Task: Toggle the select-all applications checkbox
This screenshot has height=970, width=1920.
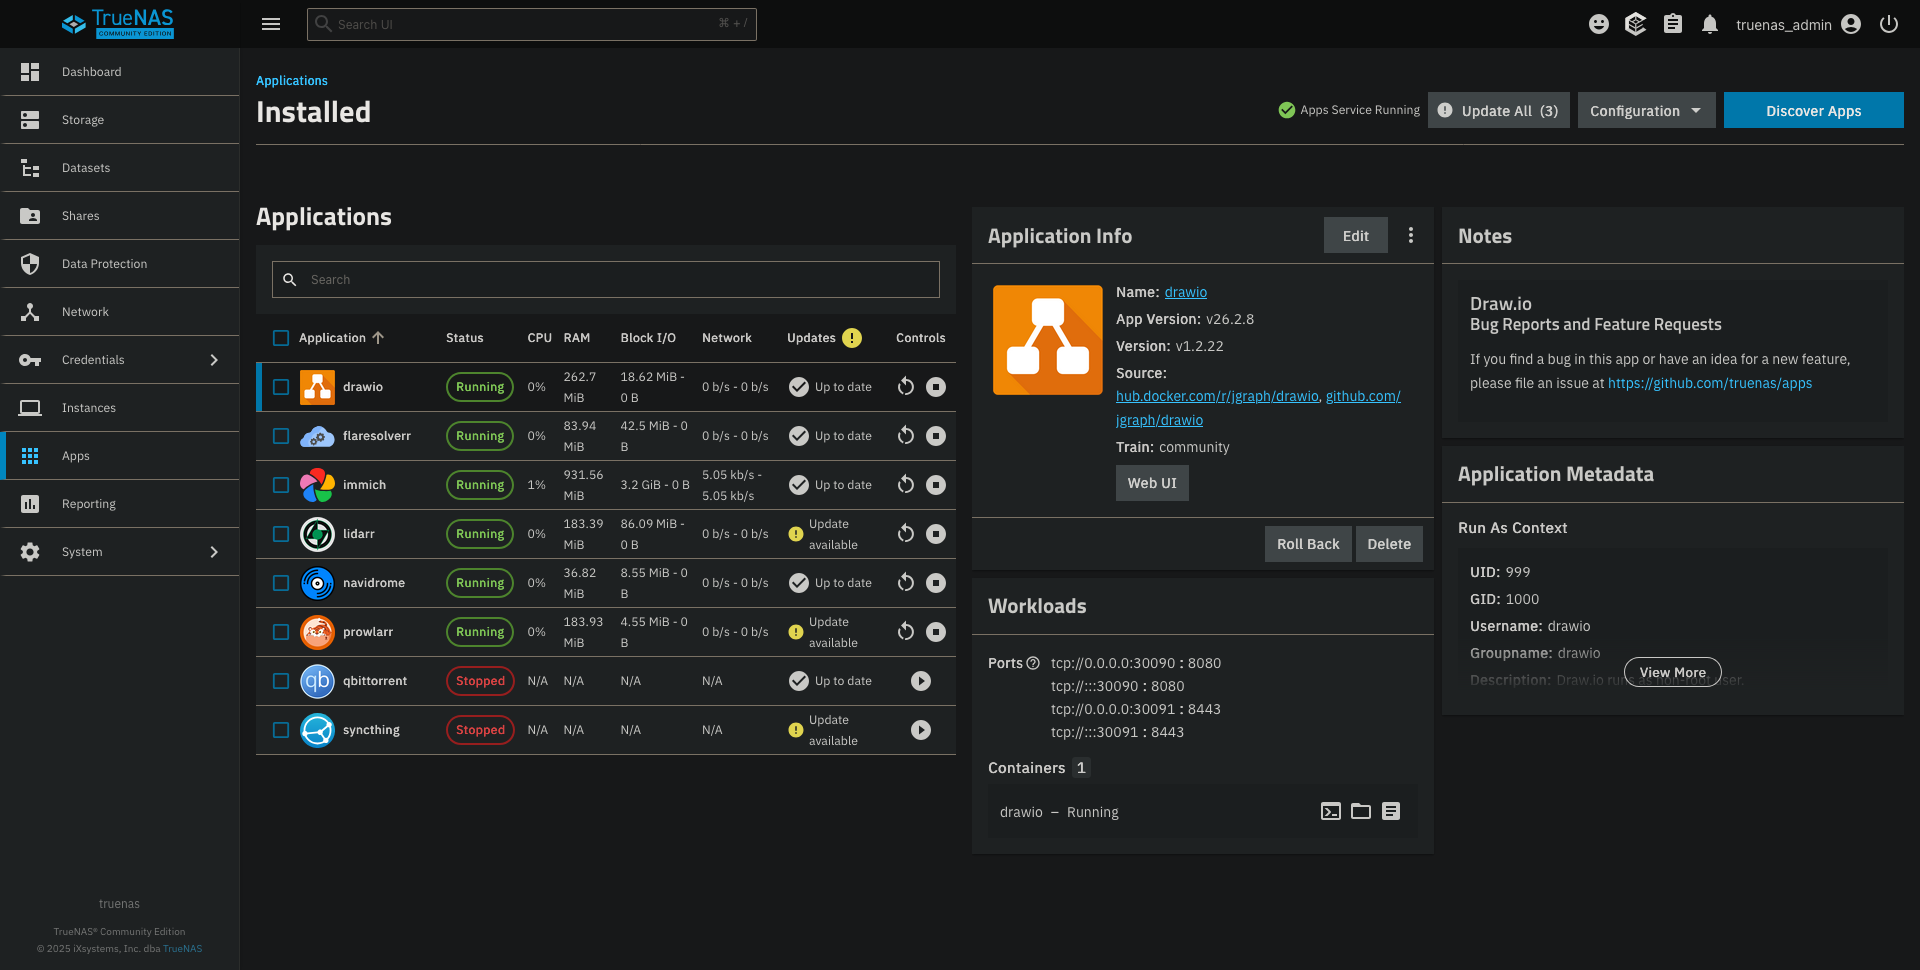Action: (x=281, y=338)
